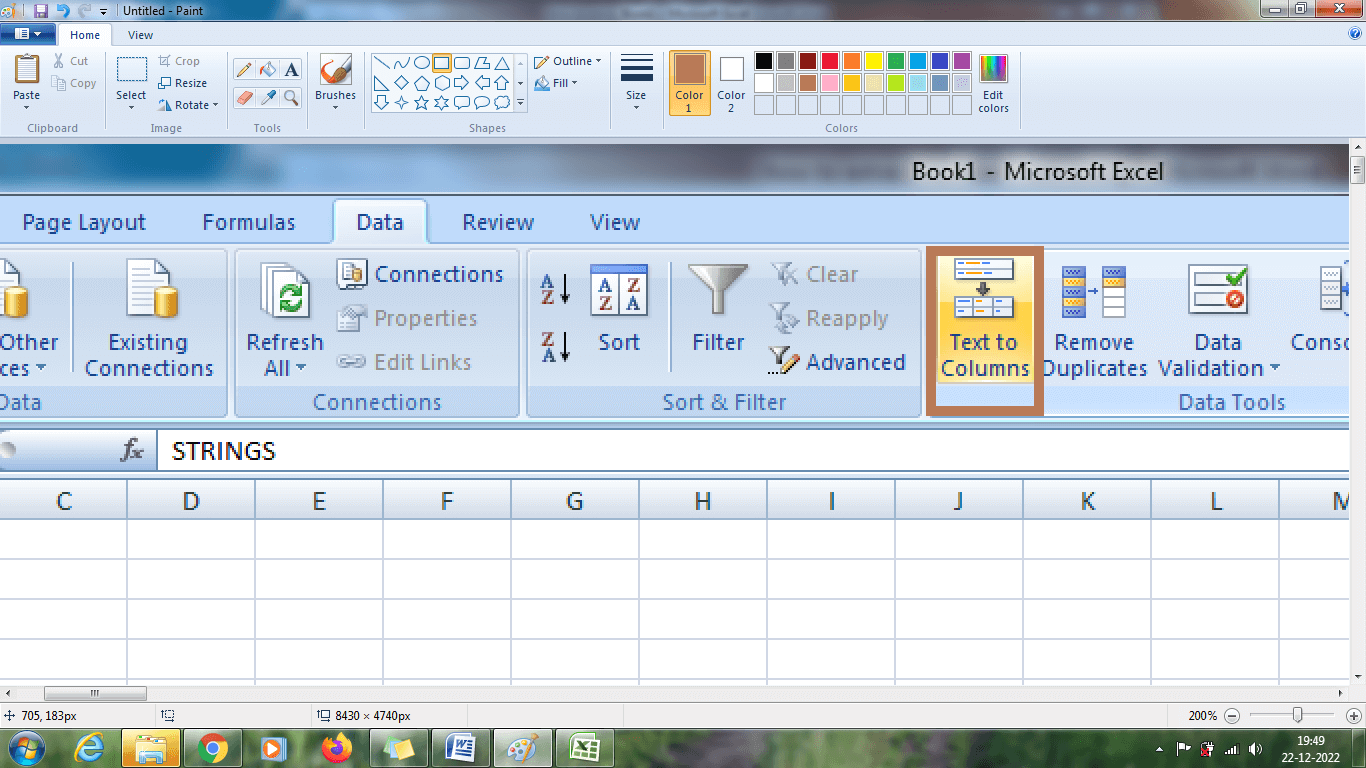This screenshot has width=1366, height=768.
Task: Click the zoom slider handle
Action: [x=1297, y=715]
